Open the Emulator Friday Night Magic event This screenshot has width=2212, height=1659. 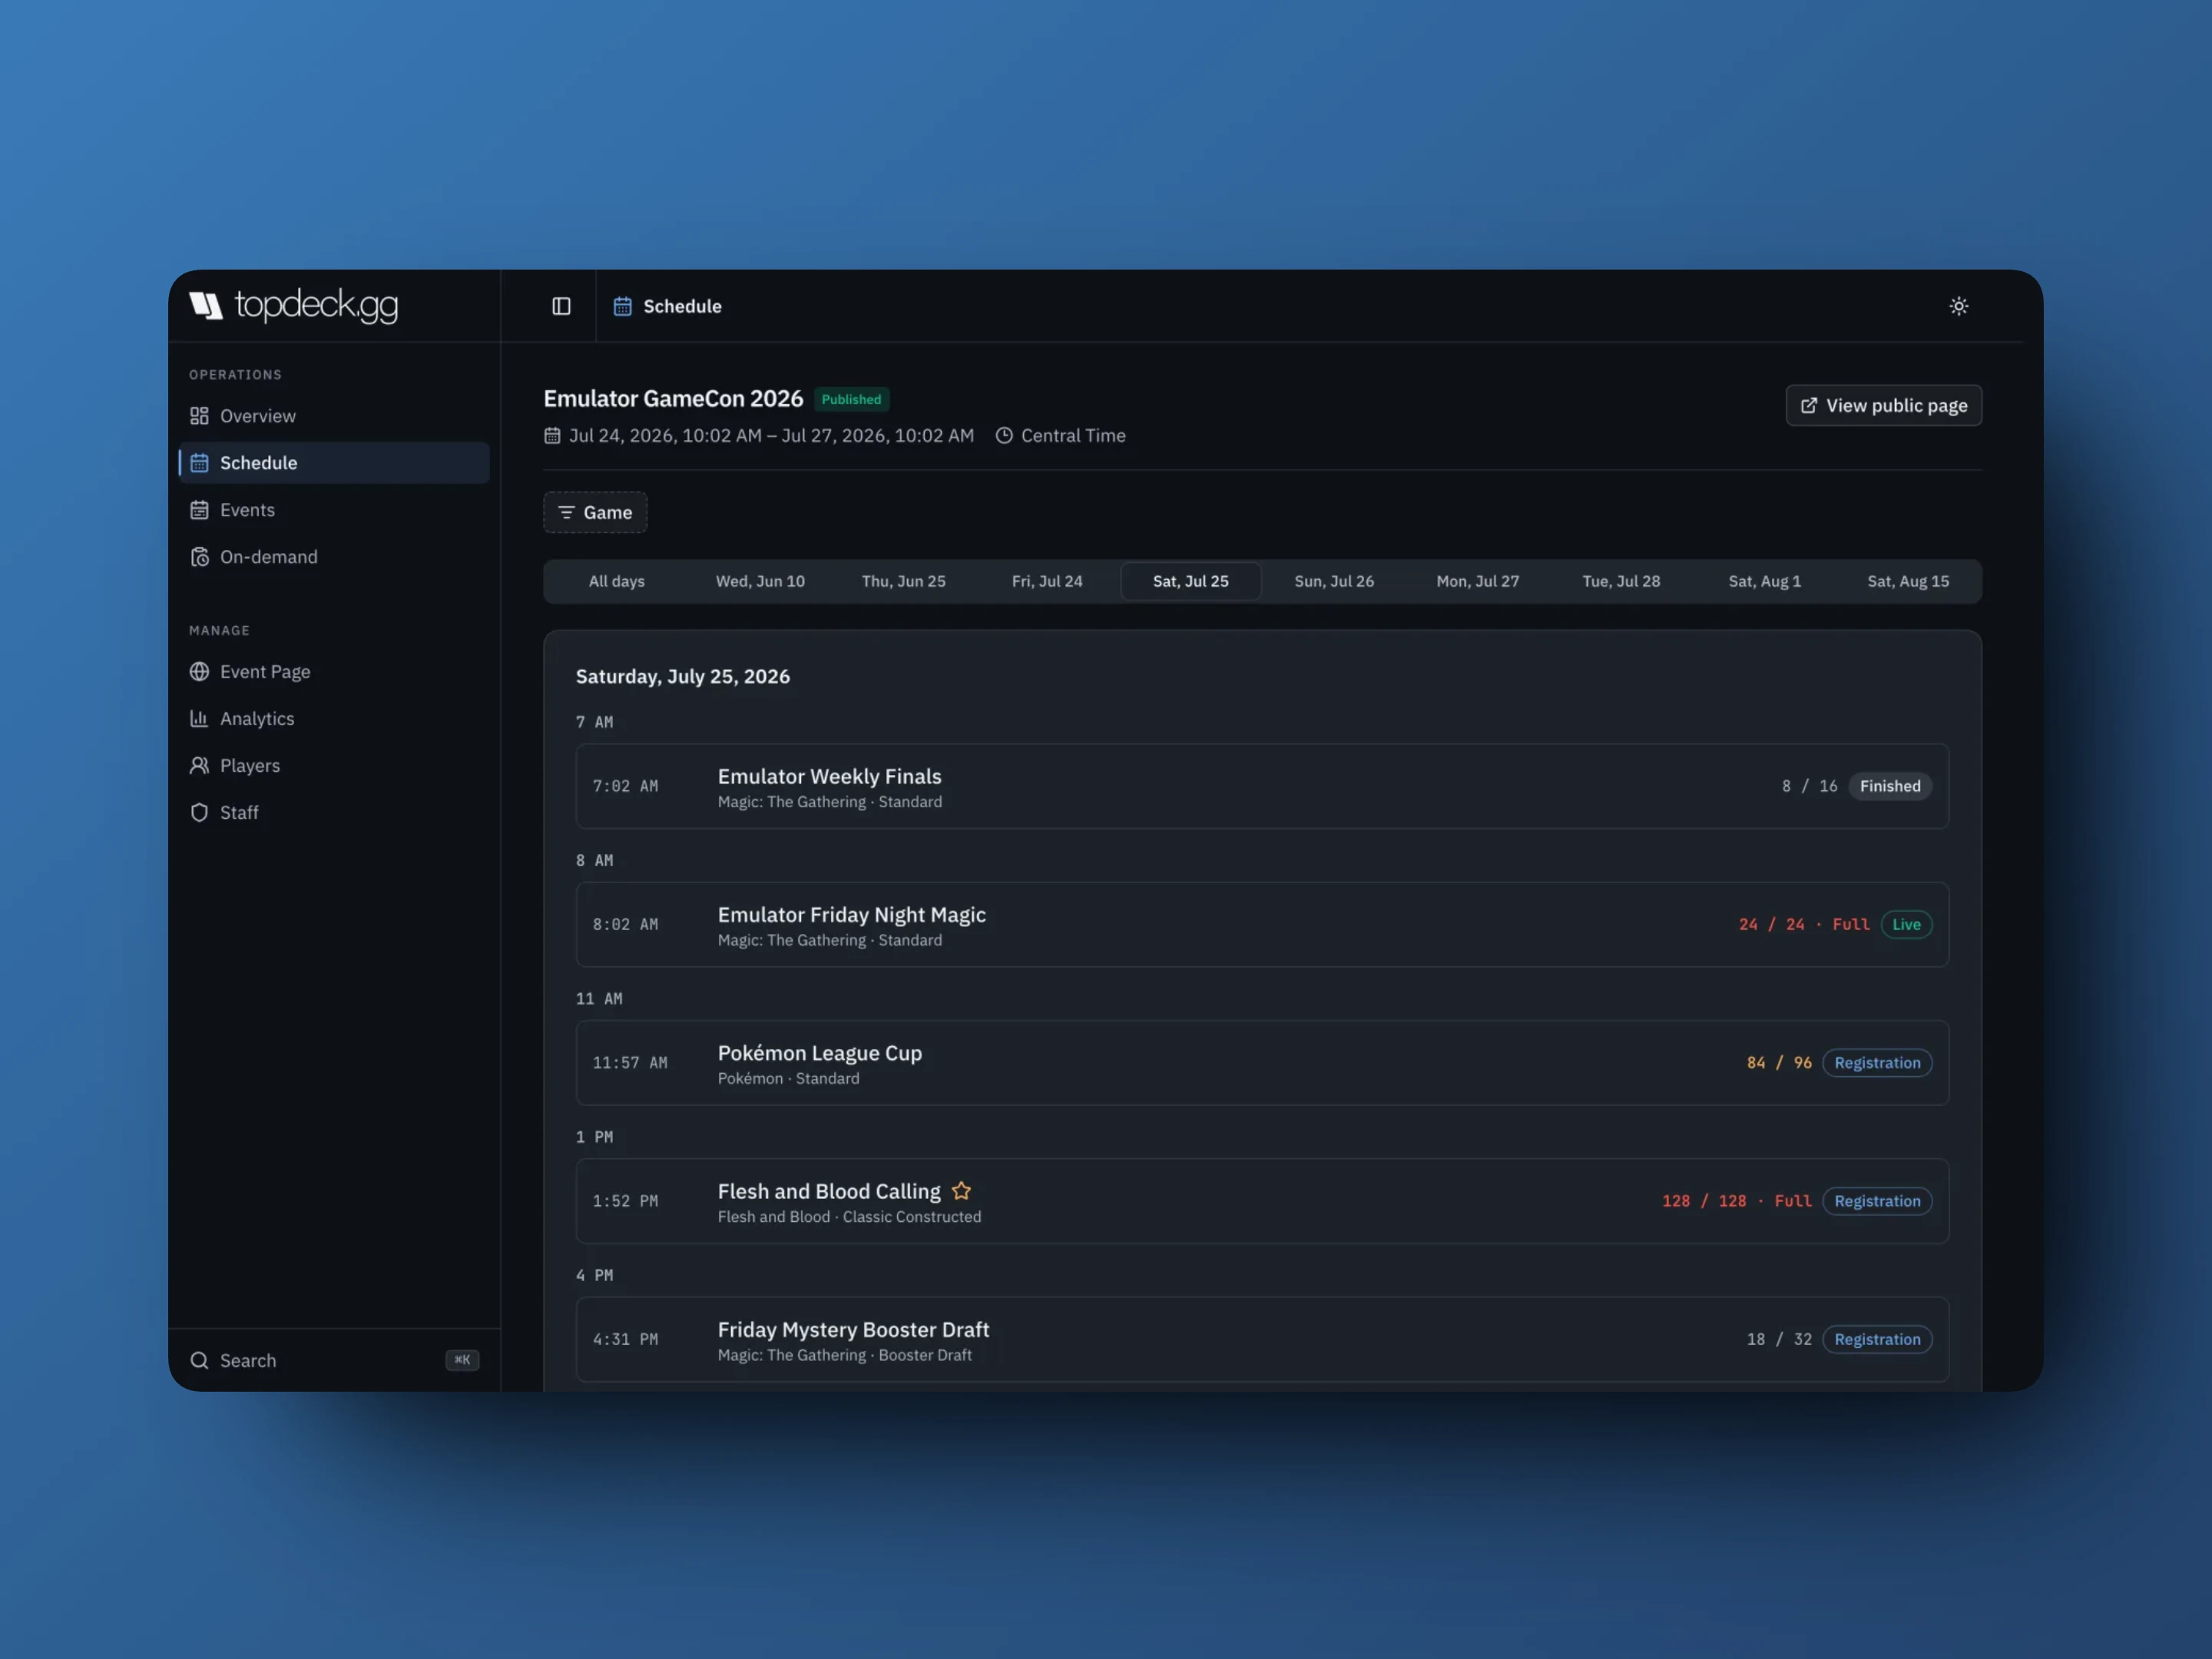click(1262, 924)
